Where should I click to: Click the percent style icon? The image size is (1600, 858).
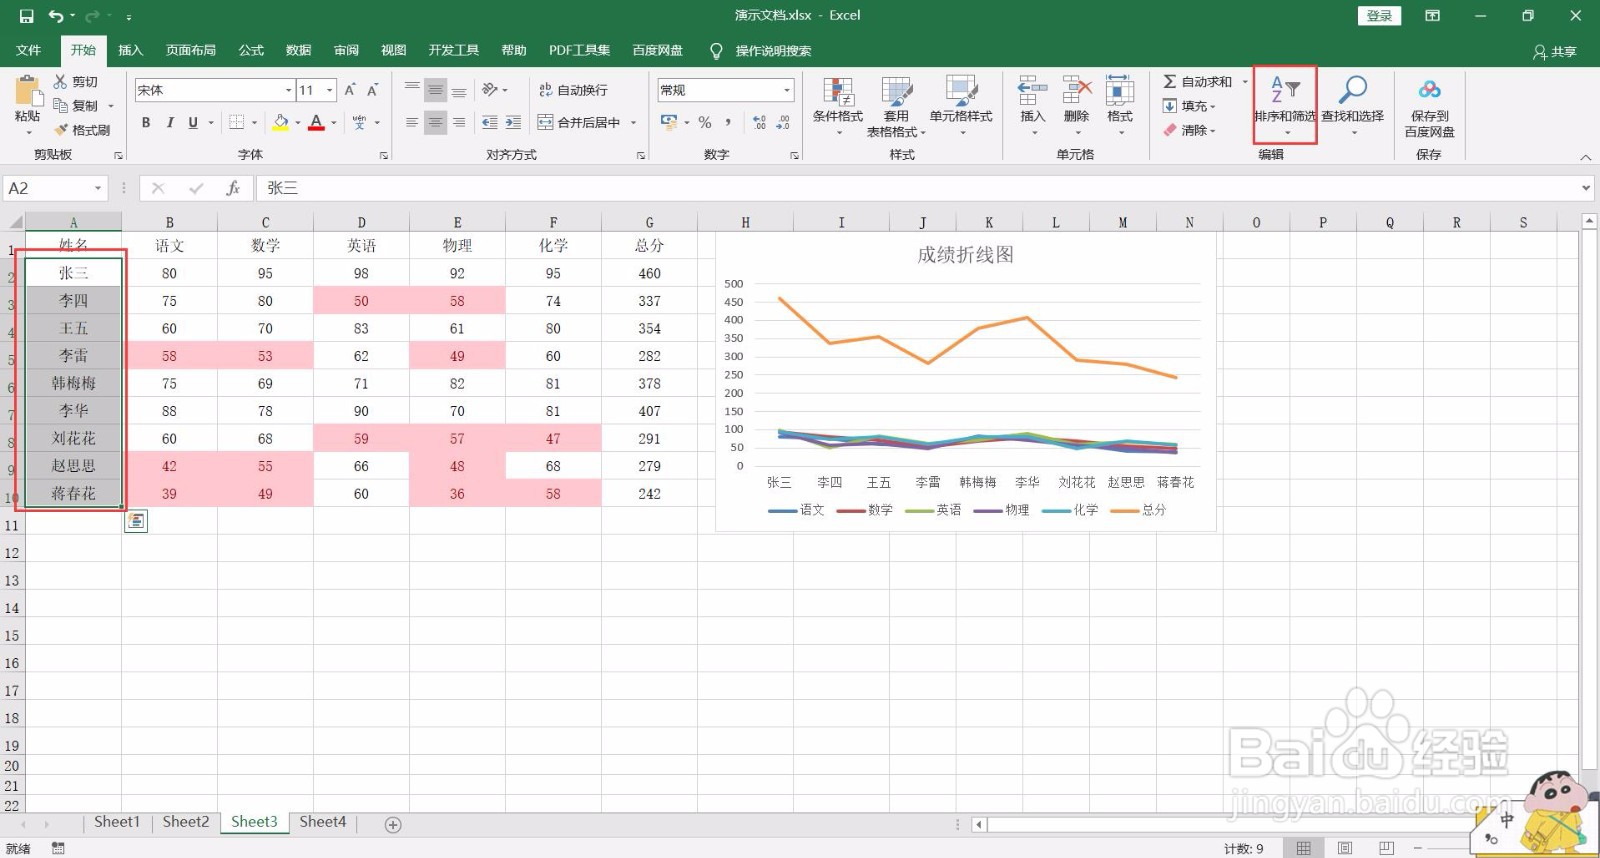click(705, 122)
